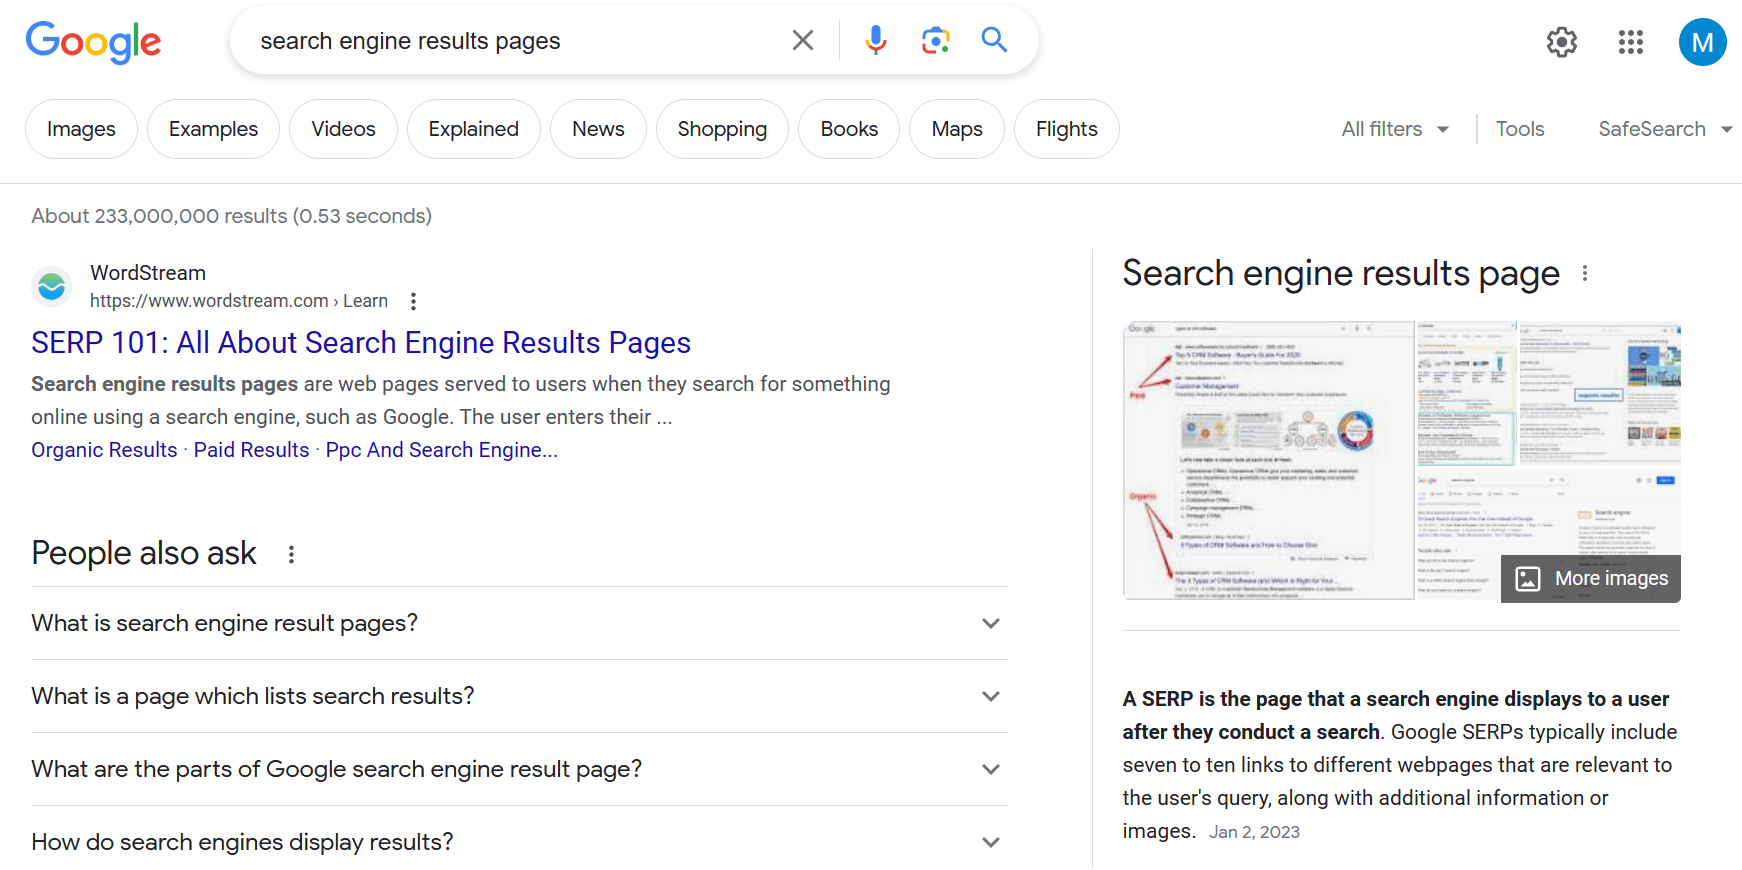Image resolution: width=1742 pixels, height=870 pixels.
Task: Clear the search query with X
Action: tap(803, 40)
